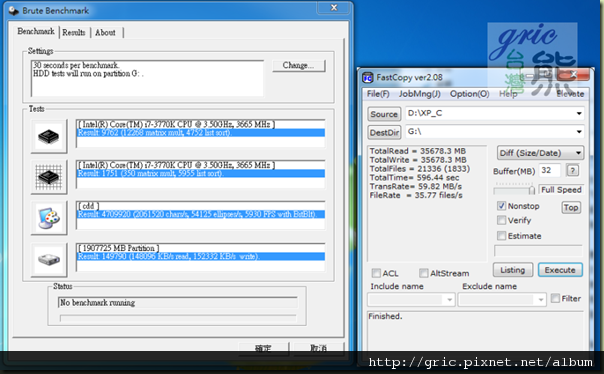Open the JobMng(J) menu
604x374 pixels.
point(419,94)
